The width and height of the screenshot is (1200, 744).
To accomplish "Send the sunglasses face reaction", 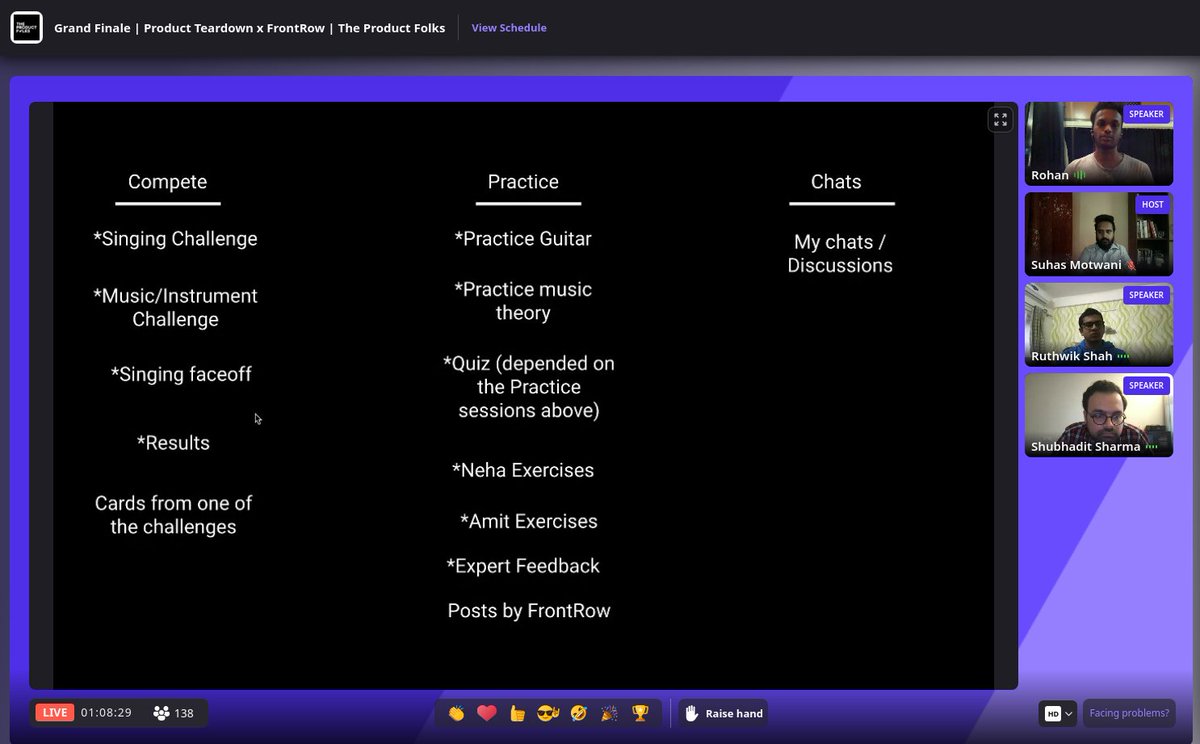I will [x=547, y=713].
